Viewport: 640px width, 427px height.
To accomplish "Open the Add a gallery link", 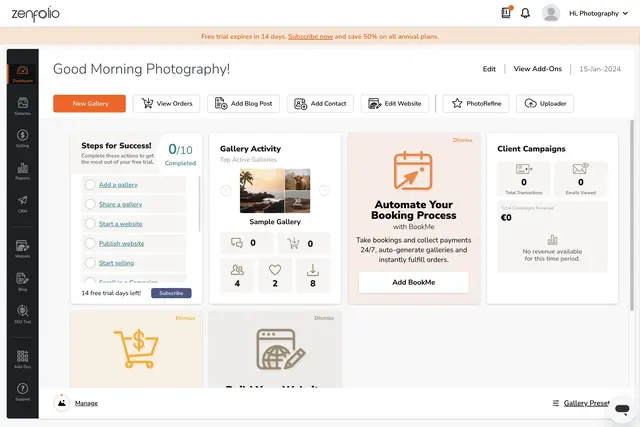I will pyautogui.click(x=118, y=185).
